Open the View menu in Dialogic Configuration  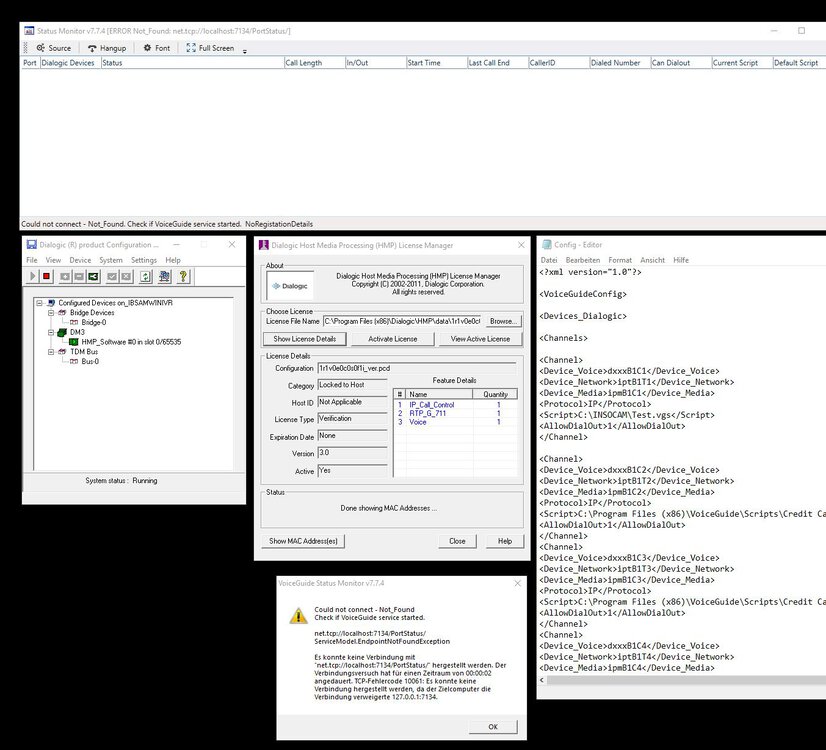click(x=53, y=260)
